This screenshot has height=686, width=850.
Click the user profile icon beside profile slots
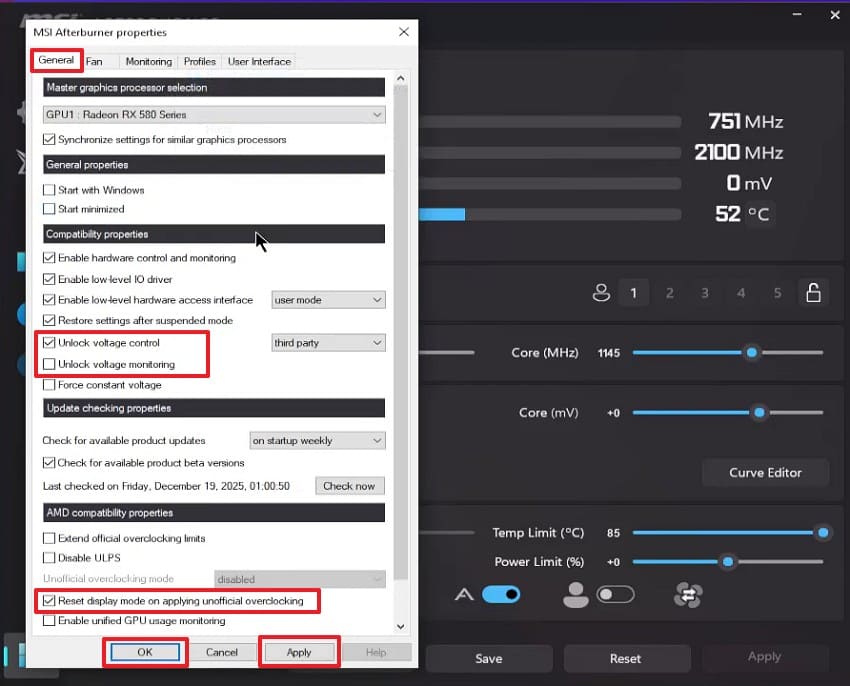point(601,293)
